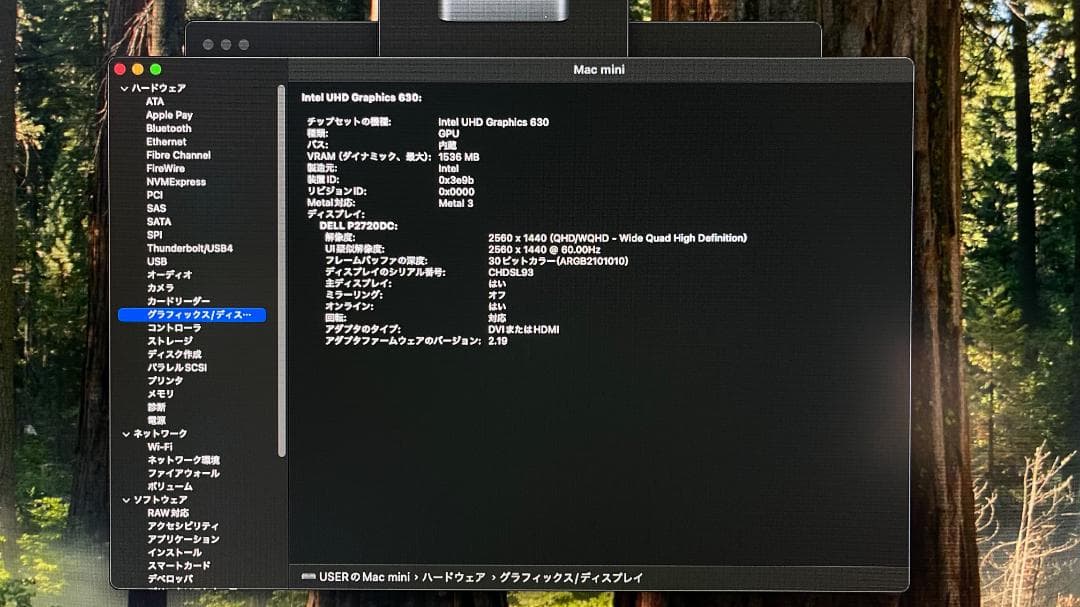
Task: Select Ethernet in the sidebar
Action: 166,142
